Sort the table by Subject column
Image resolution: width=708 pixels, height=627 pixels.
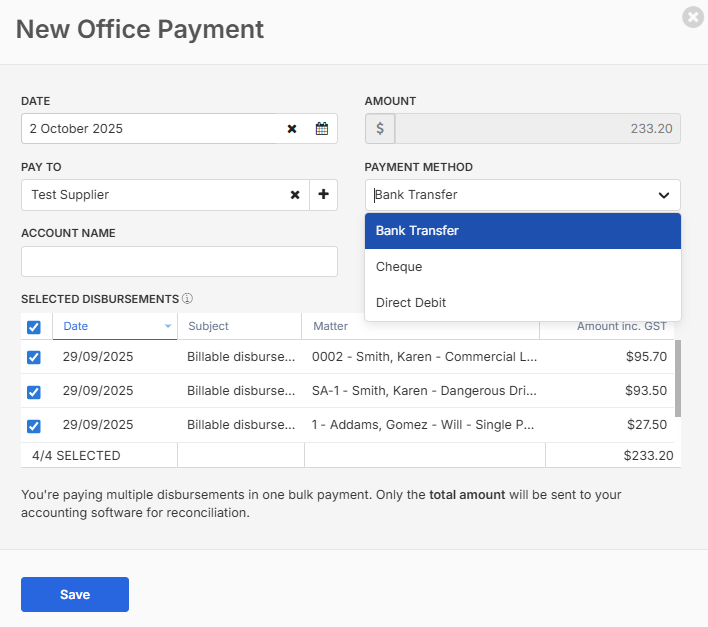click(208, 326)
